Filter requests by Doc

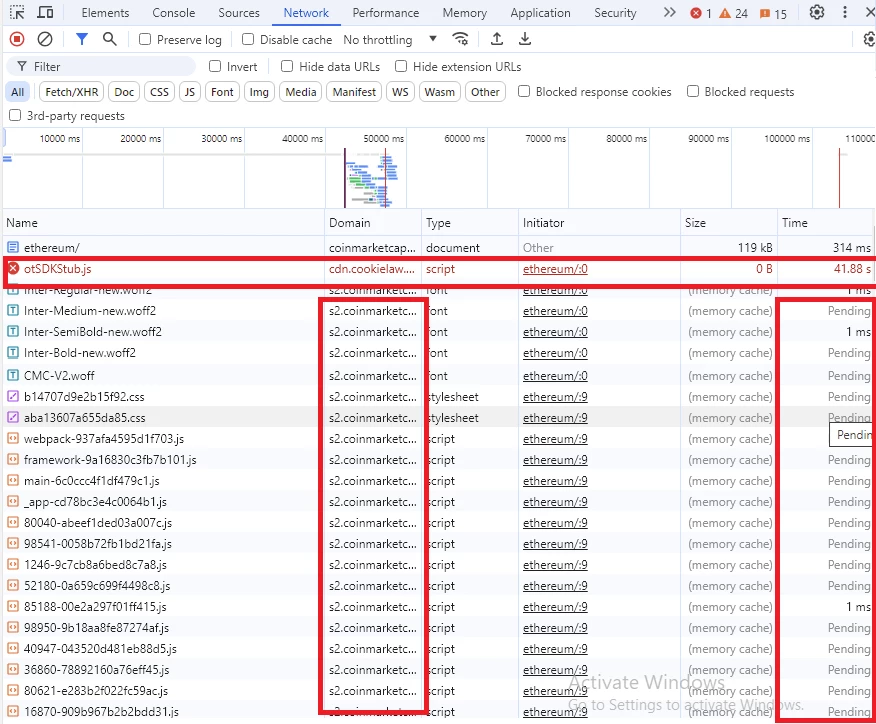[x=124, y=92]
